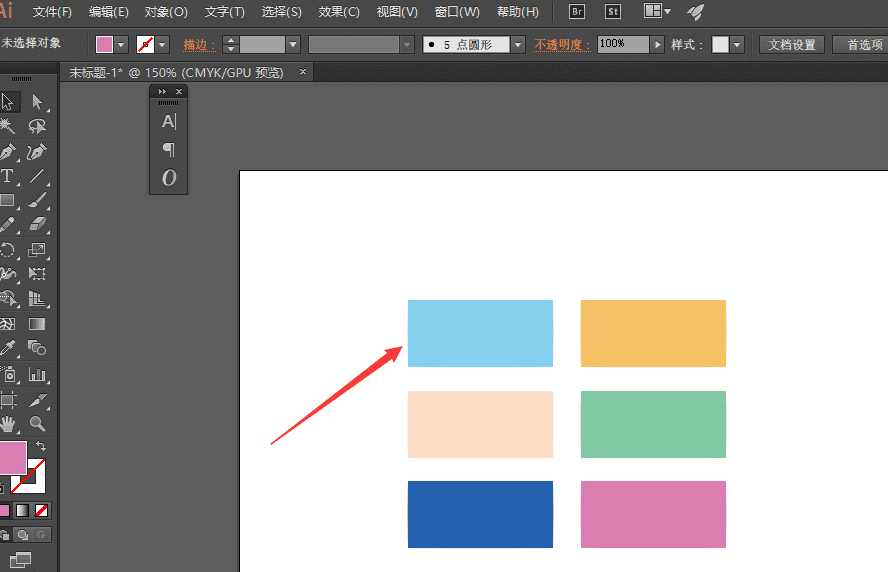Select the Rectangle tool
The height and width of the screenshot is (572, 888).
coord(8,201)
